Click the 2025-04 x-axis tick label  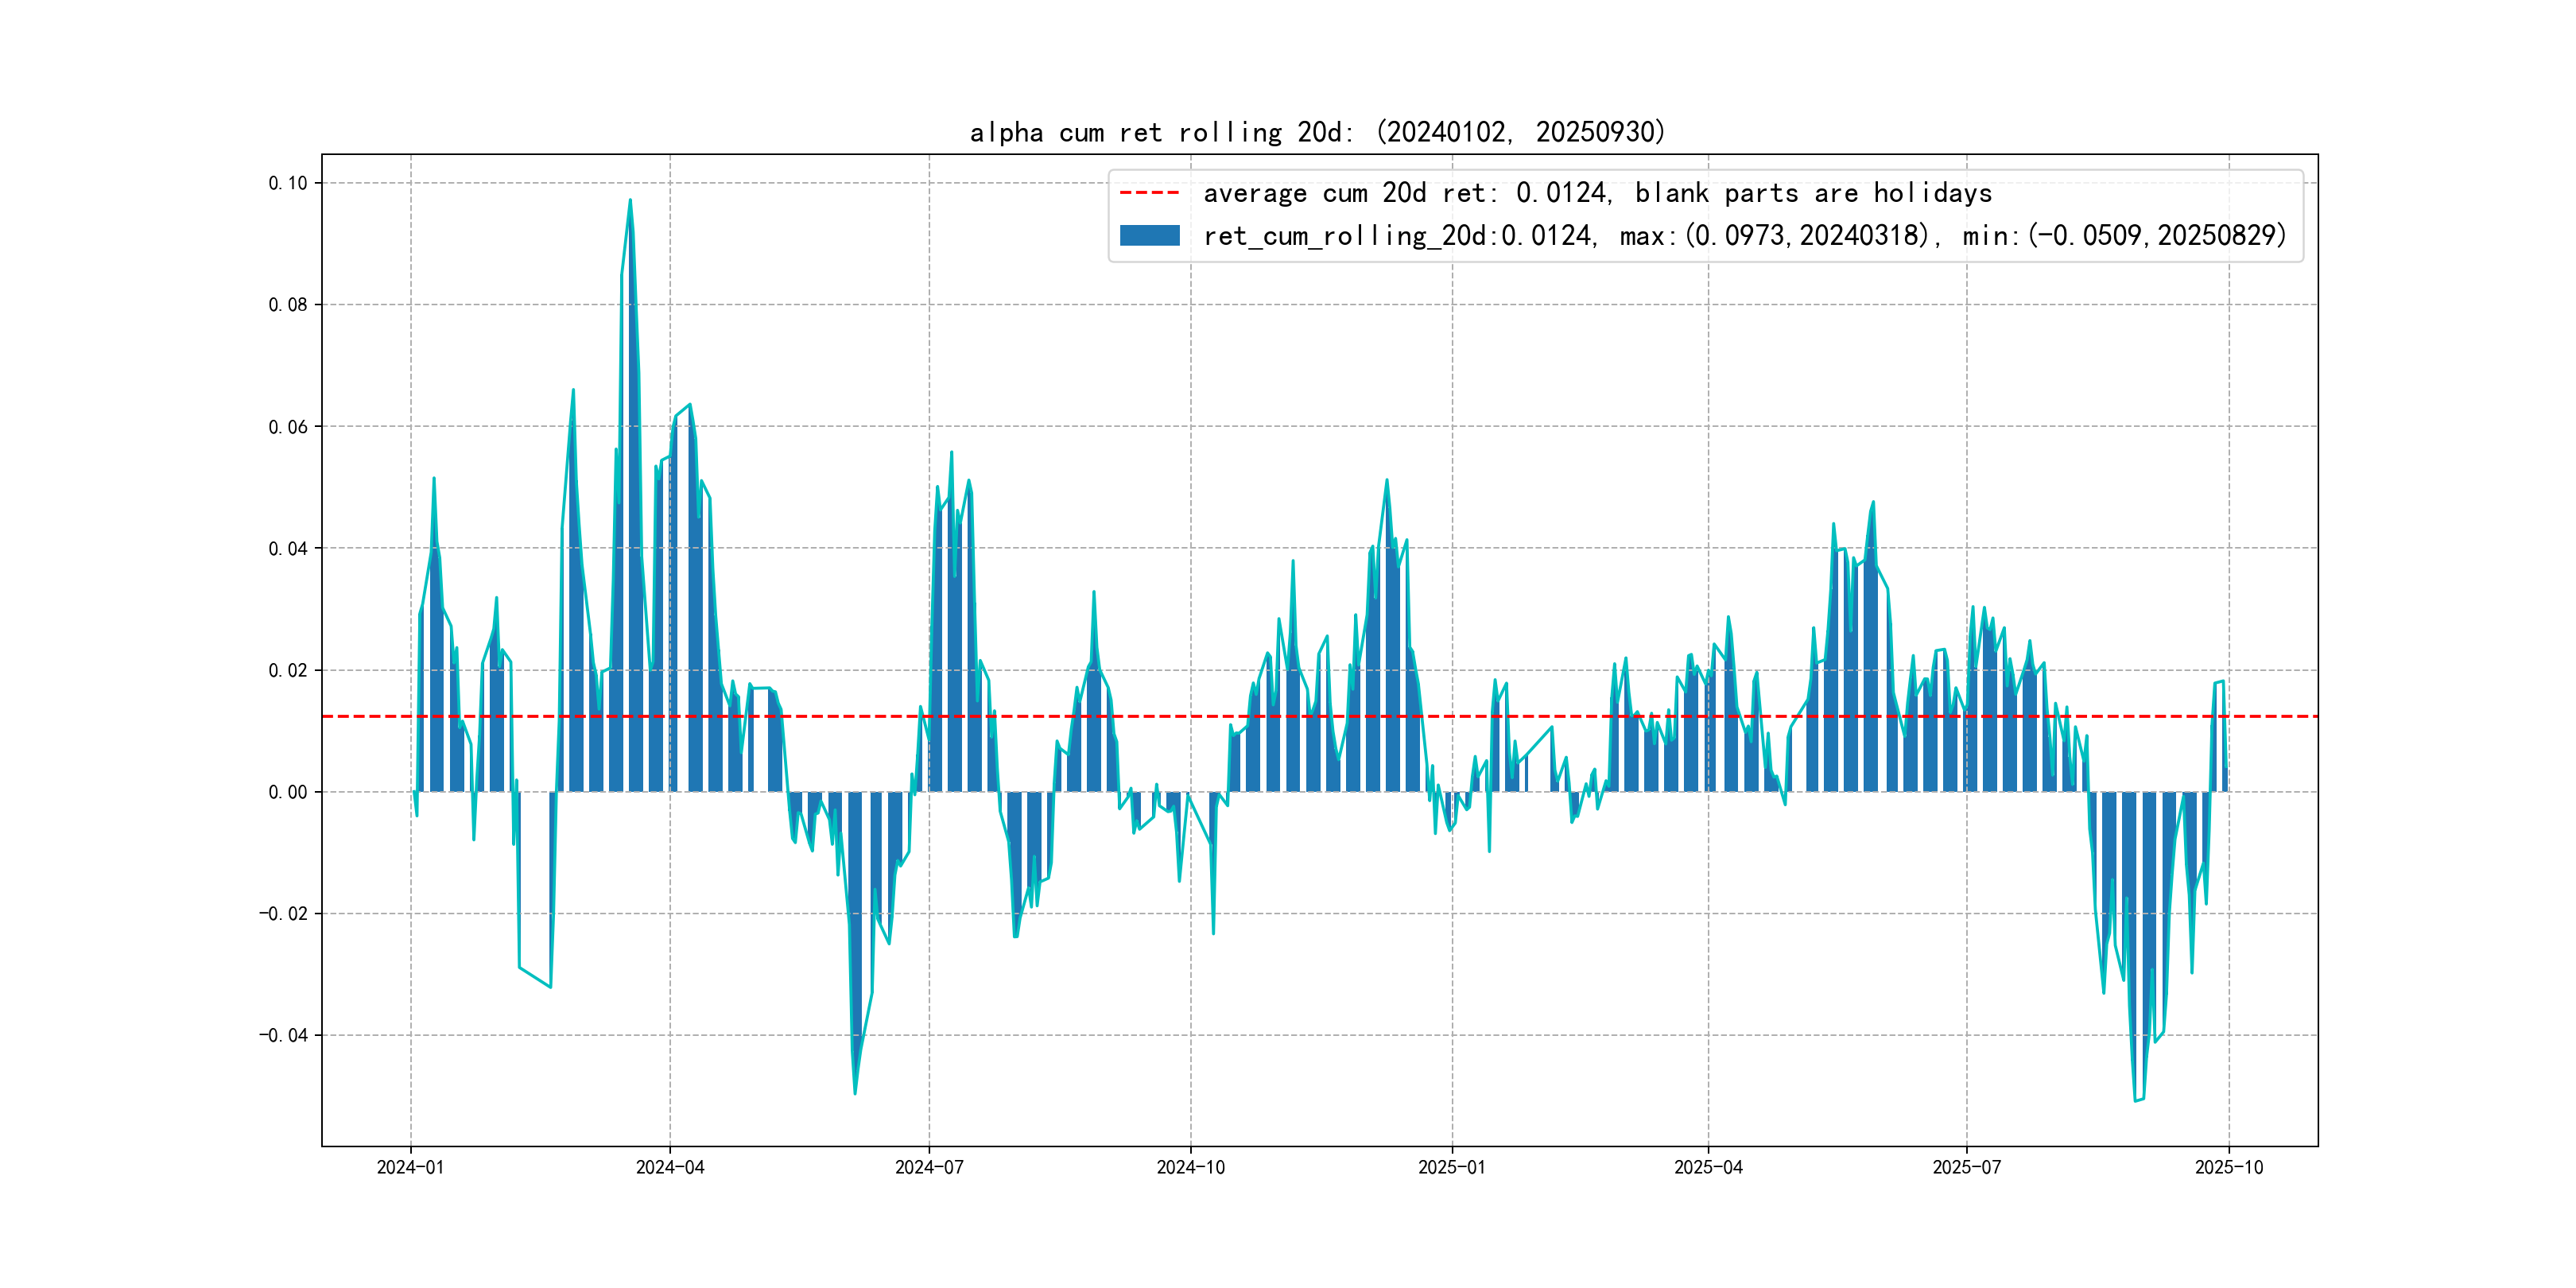(1708, 1167)
